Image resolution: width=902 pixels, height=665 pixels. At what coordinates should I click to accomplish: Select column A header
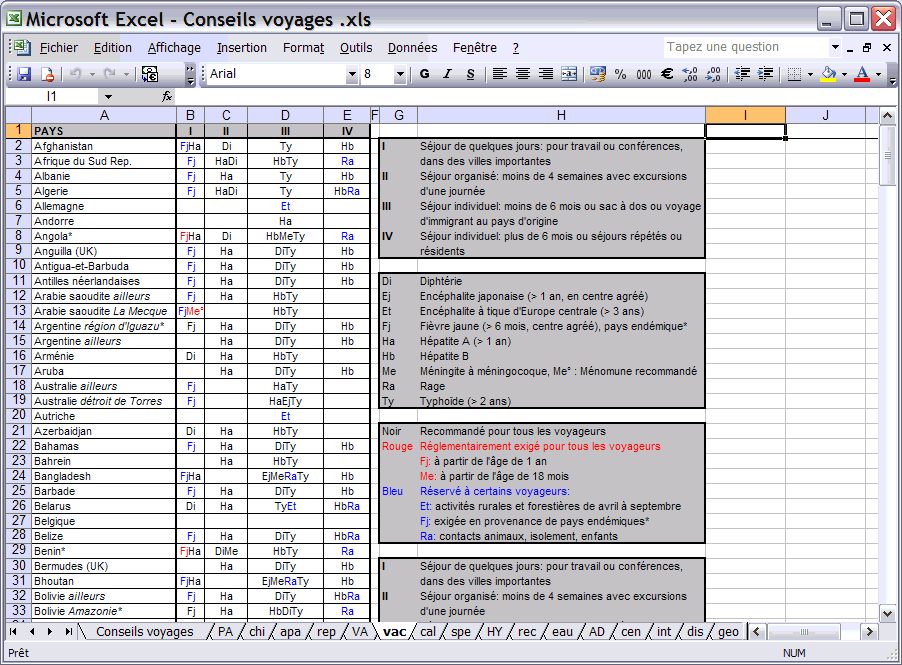(x=104, y=116)
